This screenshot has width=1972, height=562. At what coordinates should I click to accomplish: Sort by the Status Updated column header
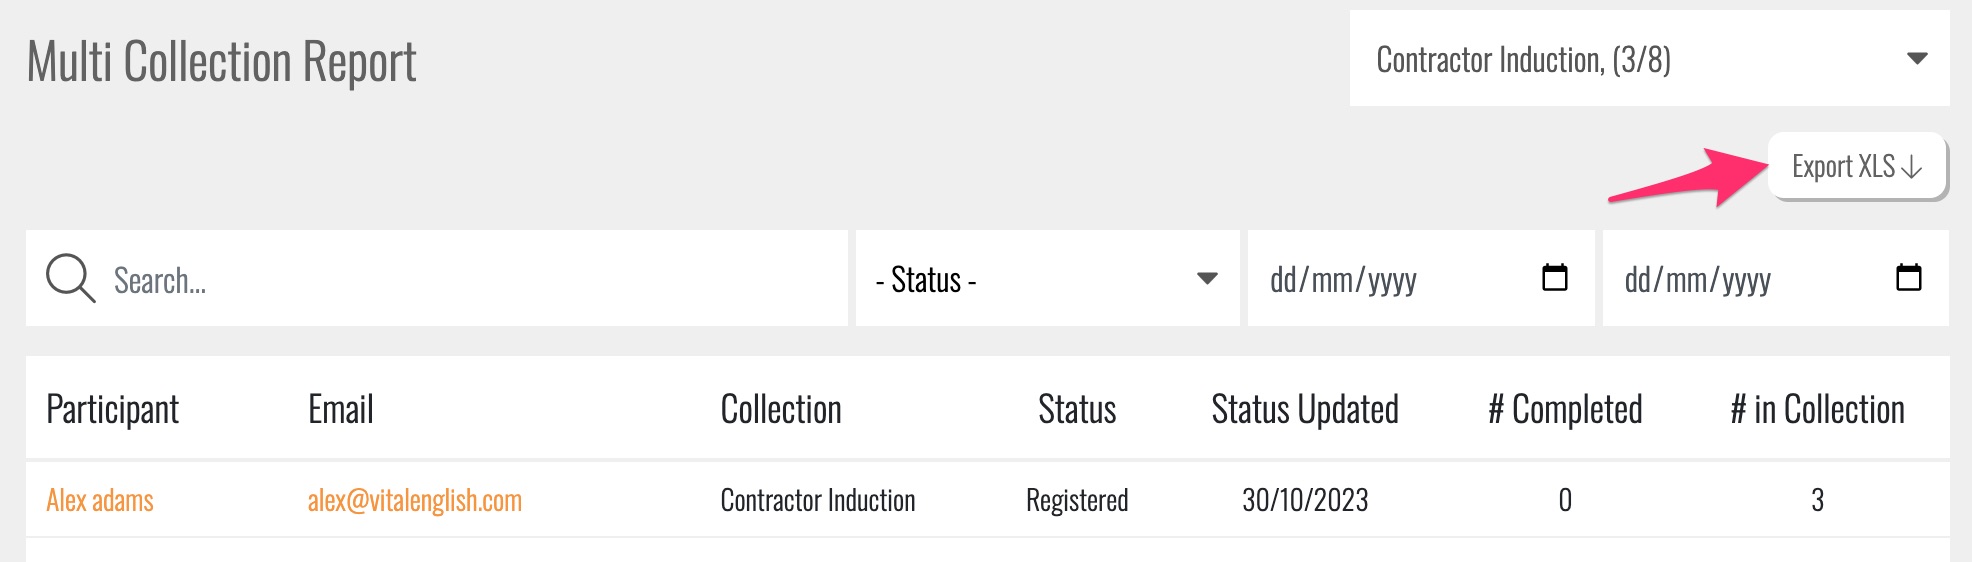pos(1304,410)
